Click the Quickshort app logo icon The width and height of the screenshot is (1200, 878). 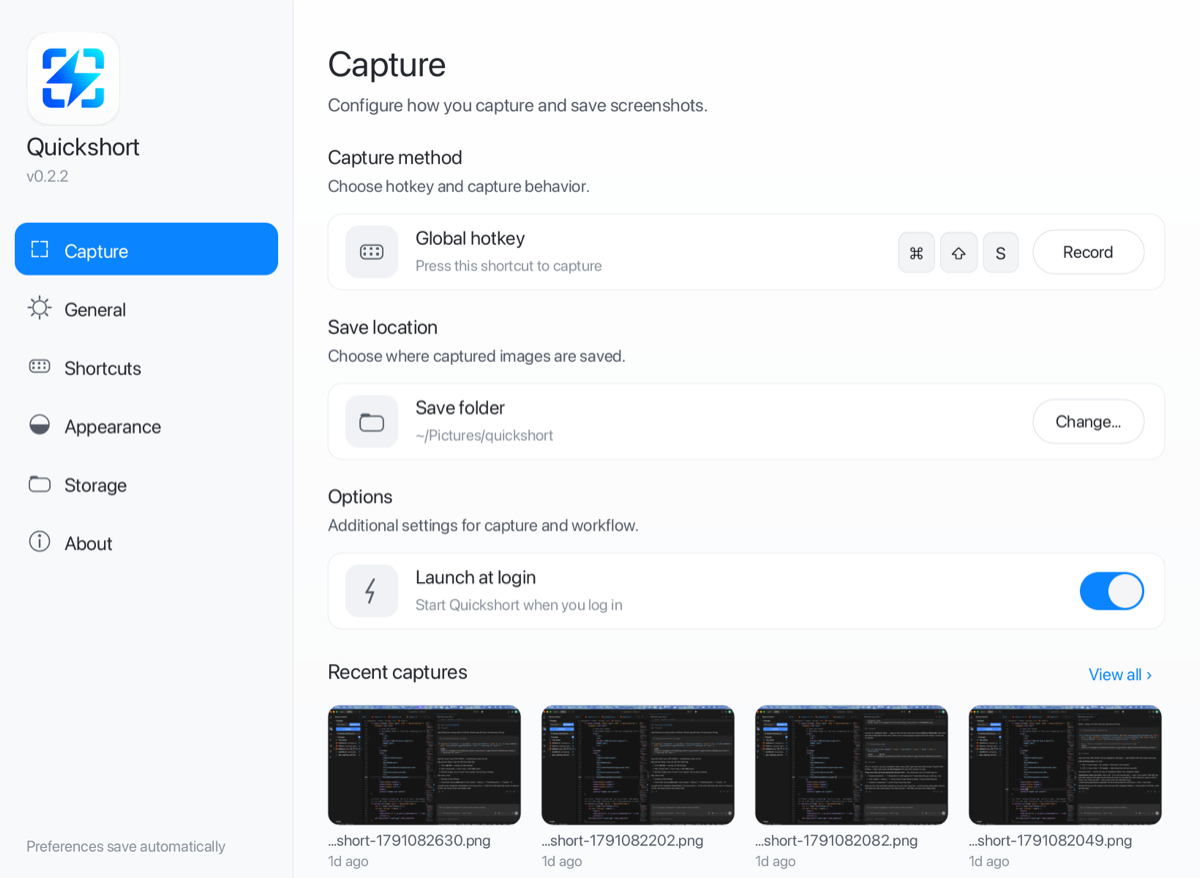(73, 78)
